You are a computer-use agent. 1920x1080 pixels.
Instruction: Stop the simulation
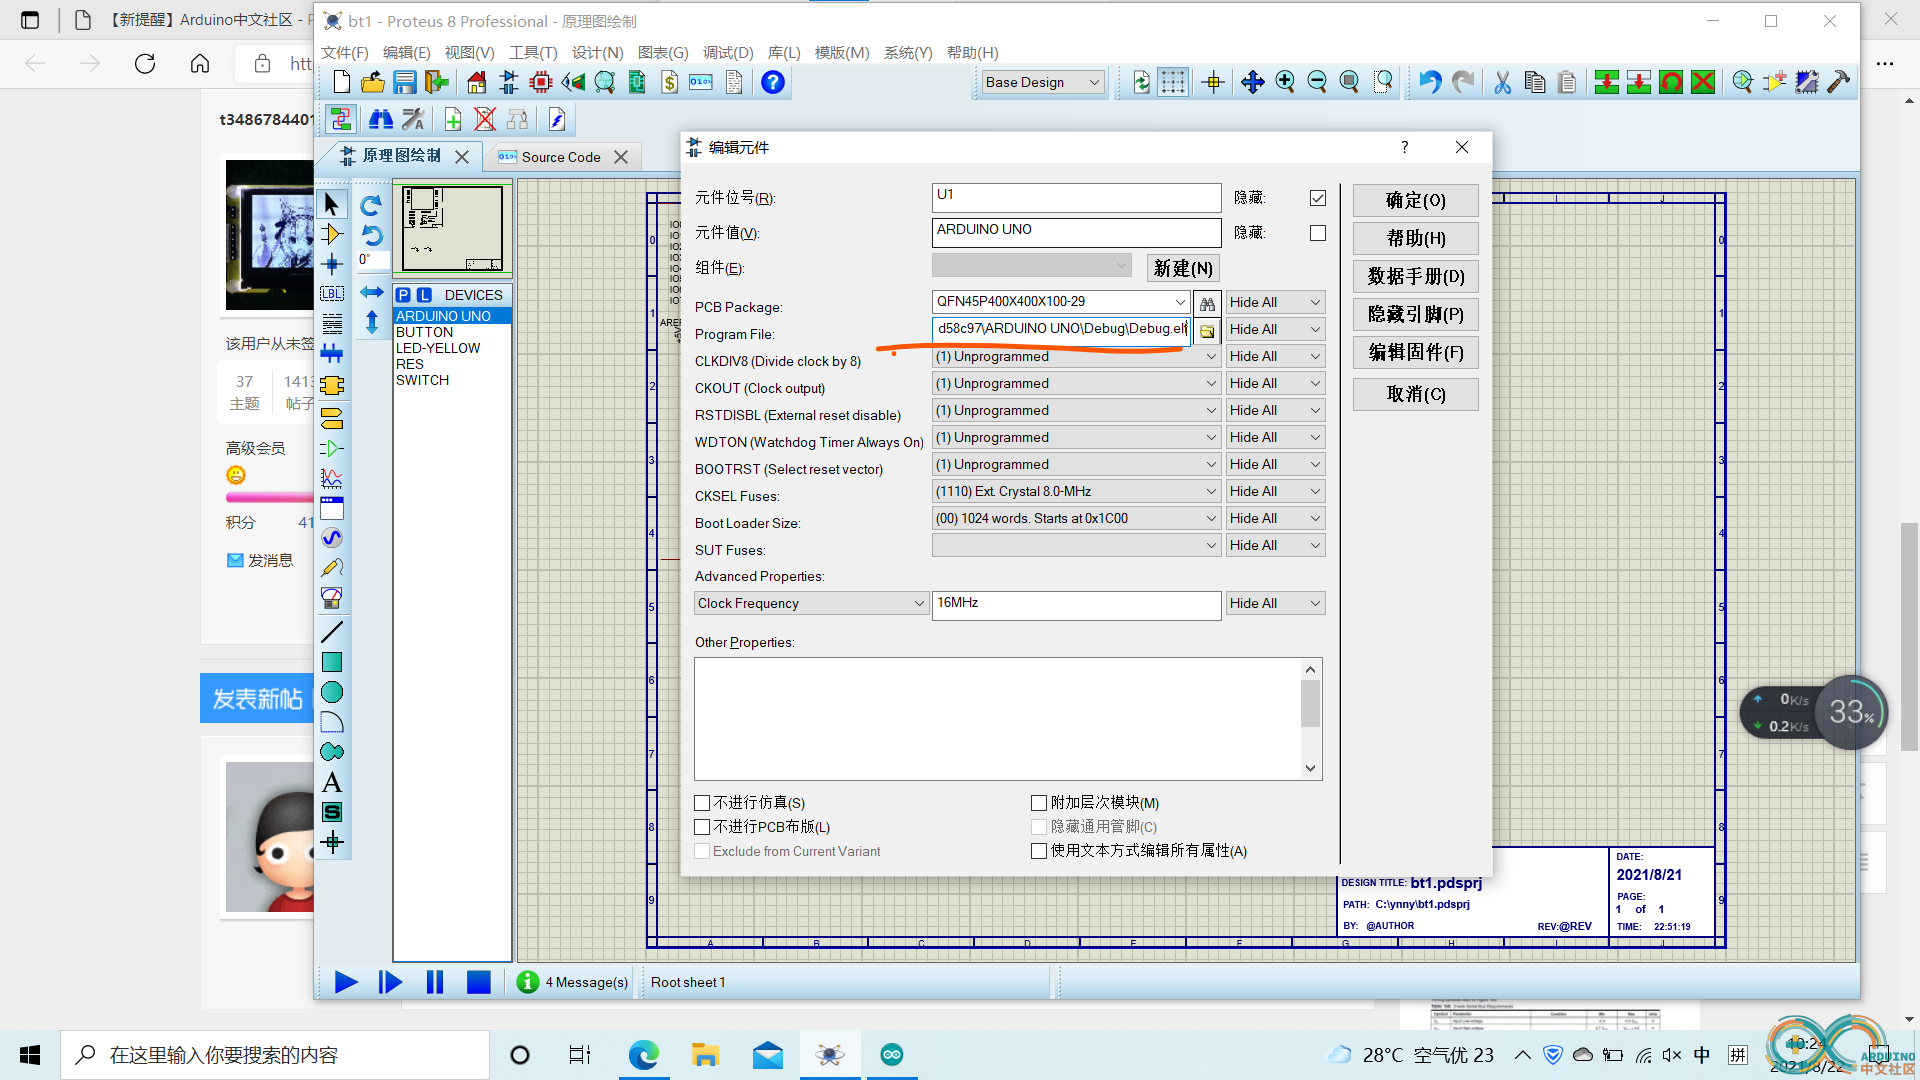[x=479, y=982]
